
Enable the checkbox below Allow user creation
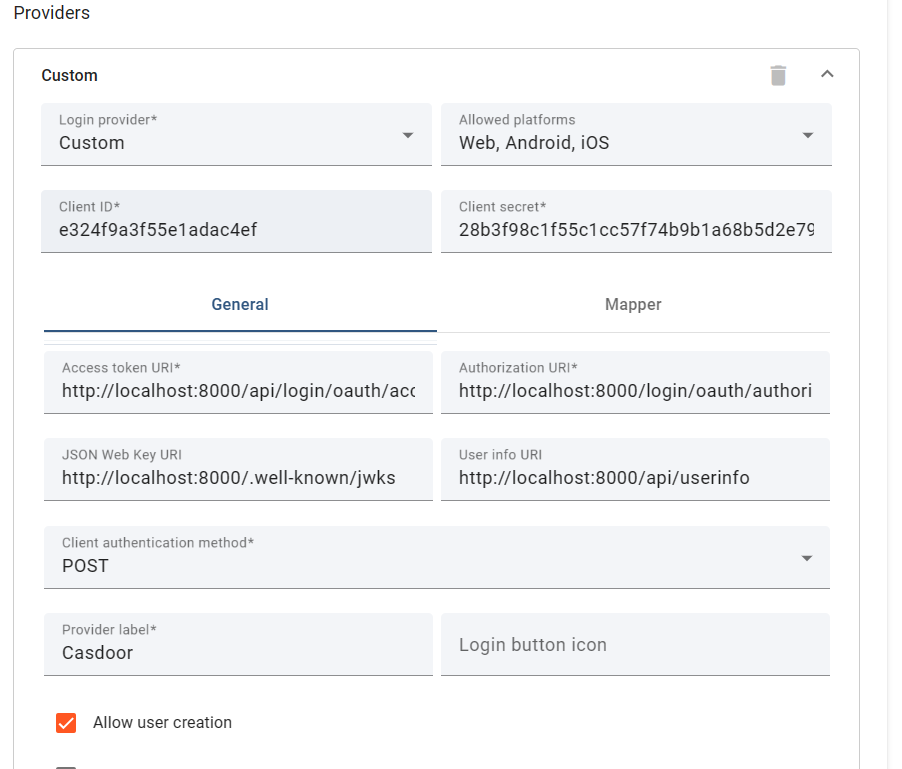66,765
